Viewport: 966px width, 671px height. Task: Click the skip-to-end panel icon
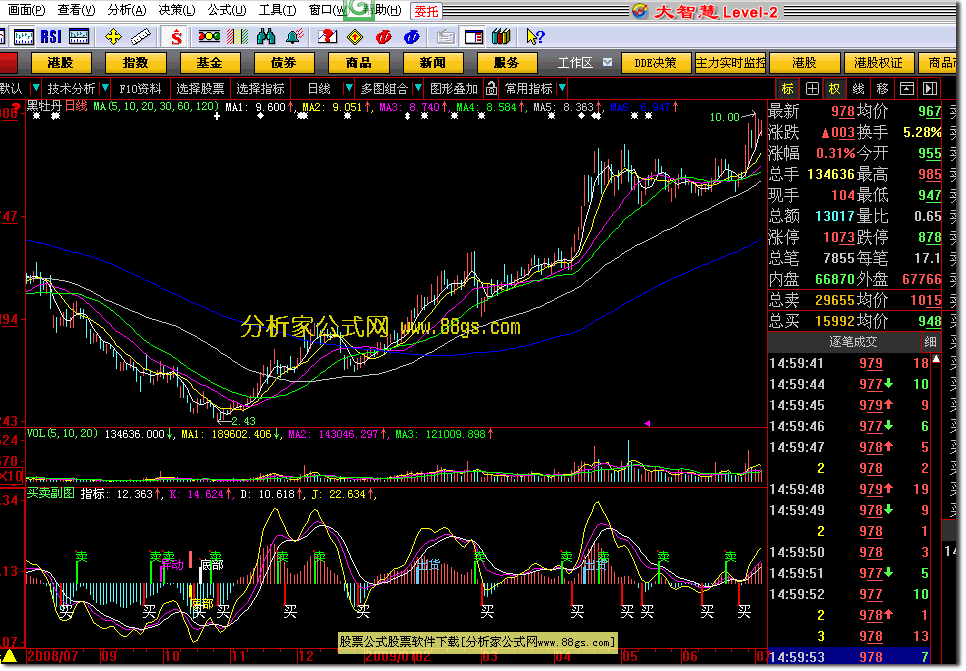(930, 89)
